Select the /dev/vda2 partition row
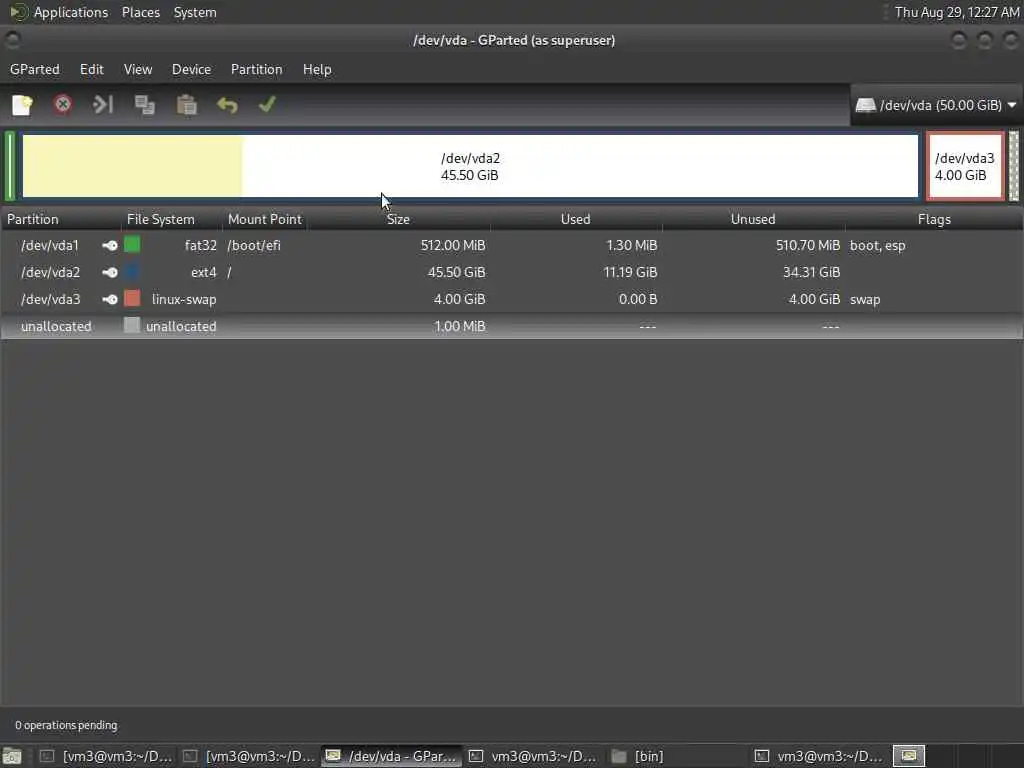 pyautogui.click(x=511, y=272)
